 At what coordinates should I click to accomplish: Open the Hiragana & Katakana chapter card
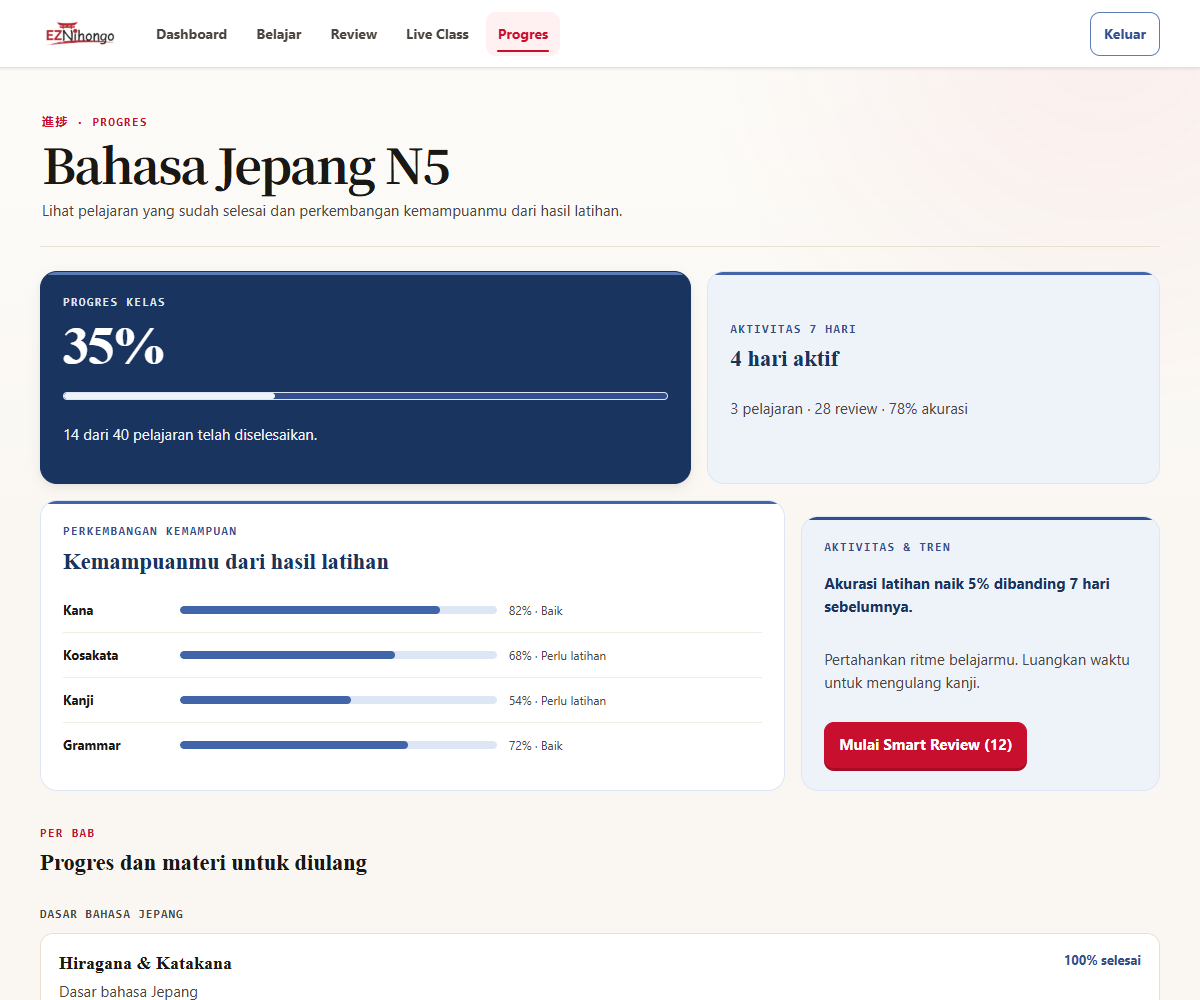(x=600, y=967)
